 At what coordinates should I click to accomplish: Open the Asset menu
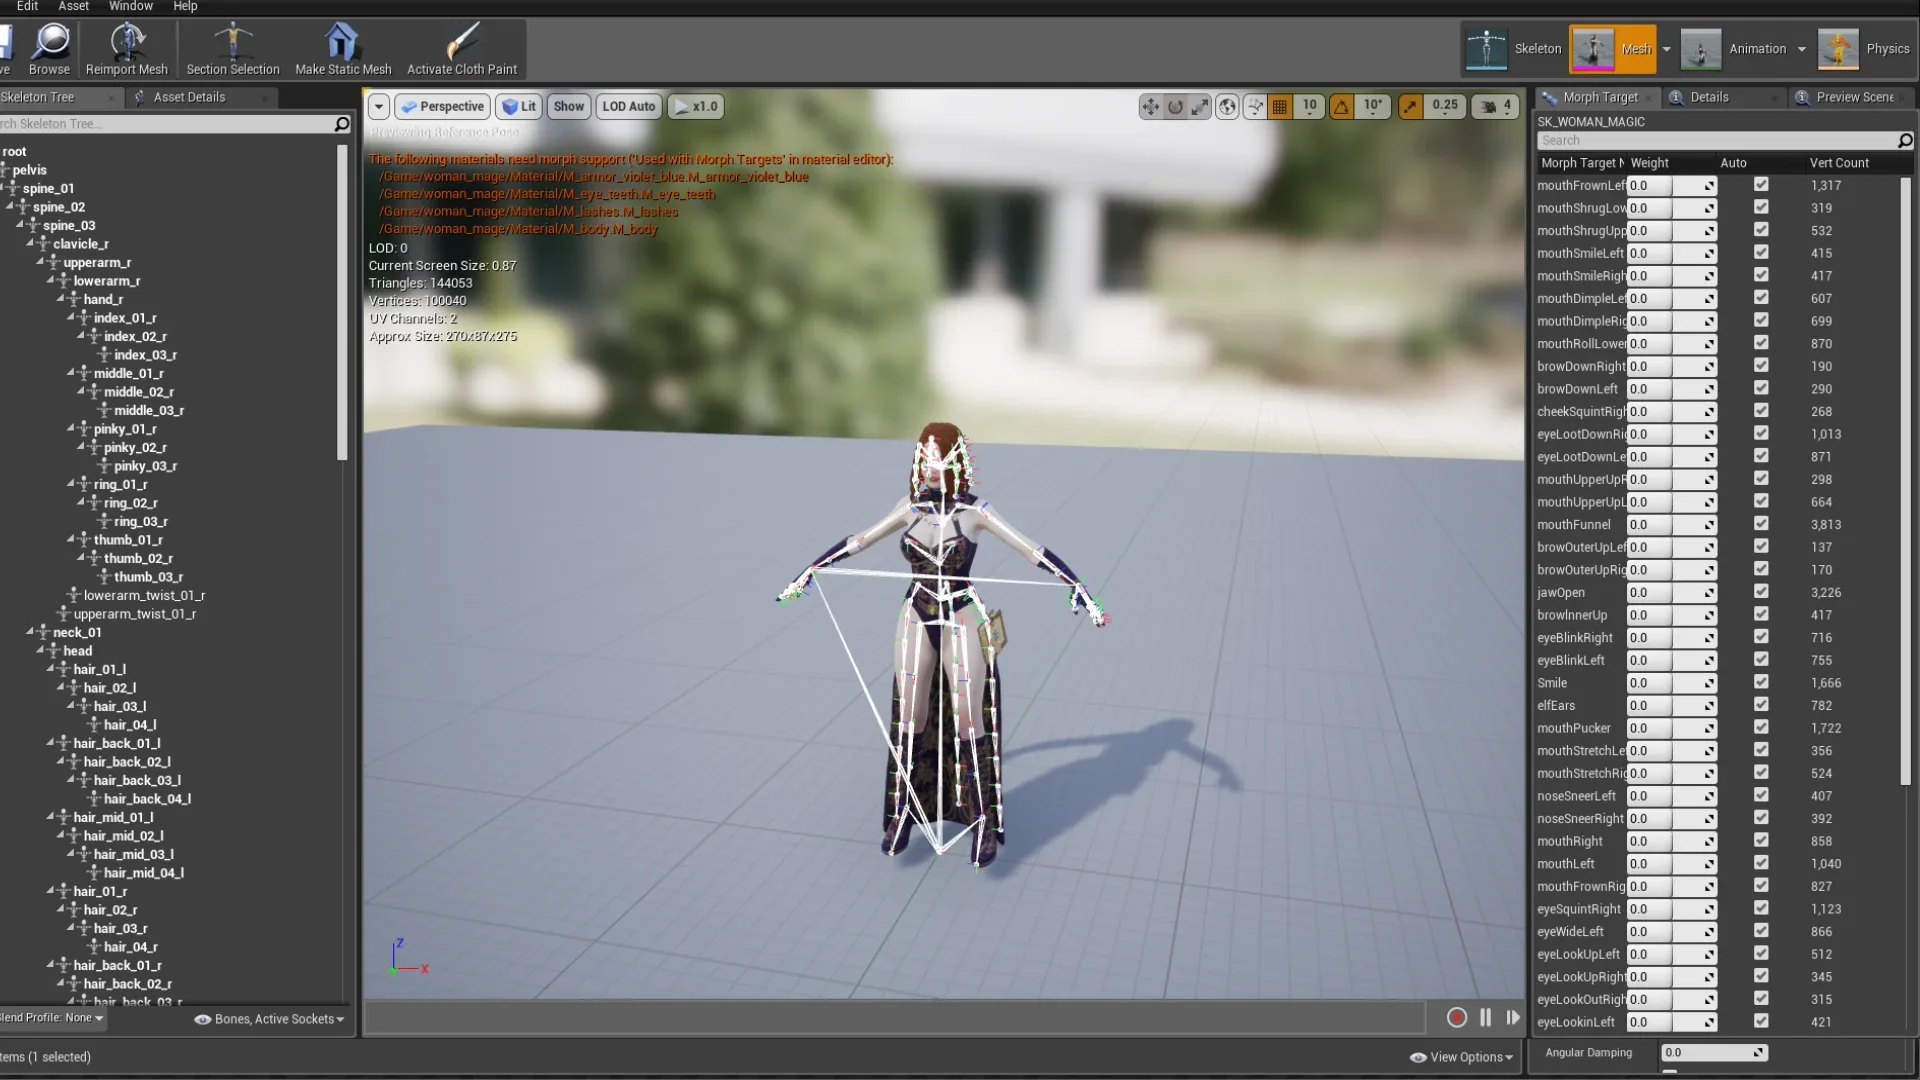pos(73,6)
